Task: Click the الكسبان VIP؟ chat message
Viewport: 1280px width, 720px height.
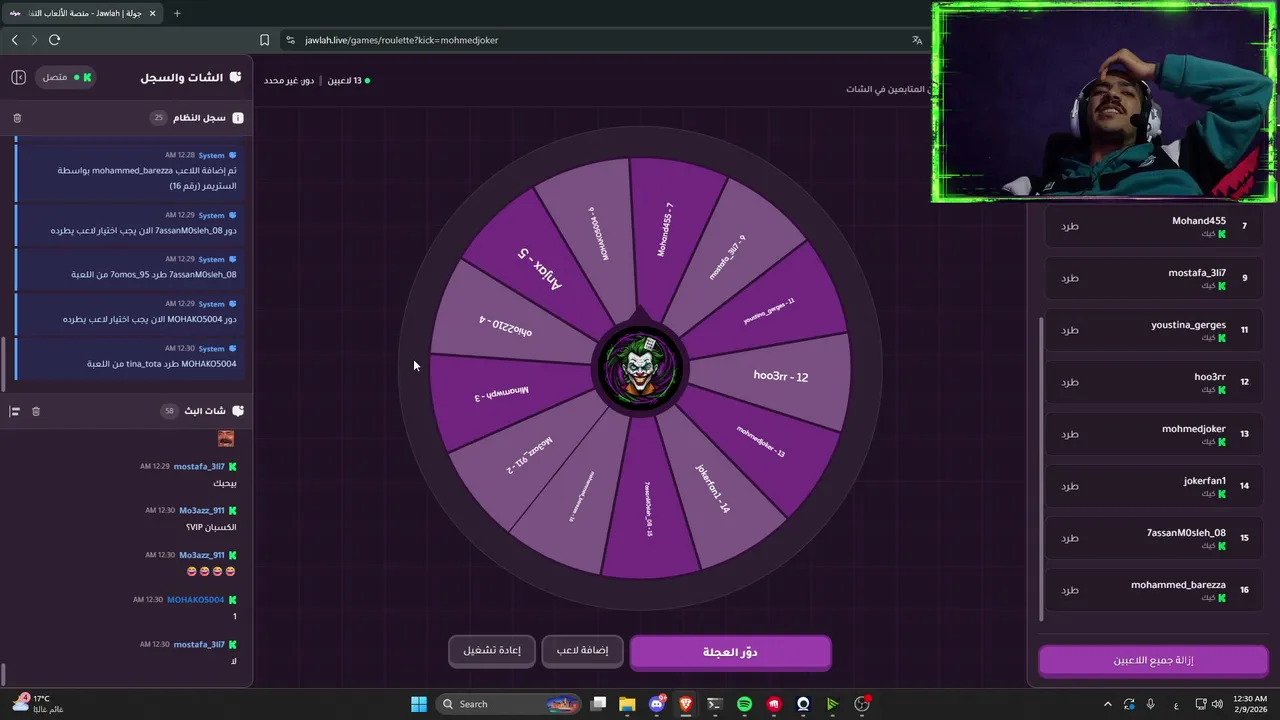Action: [x=212, y=527]
